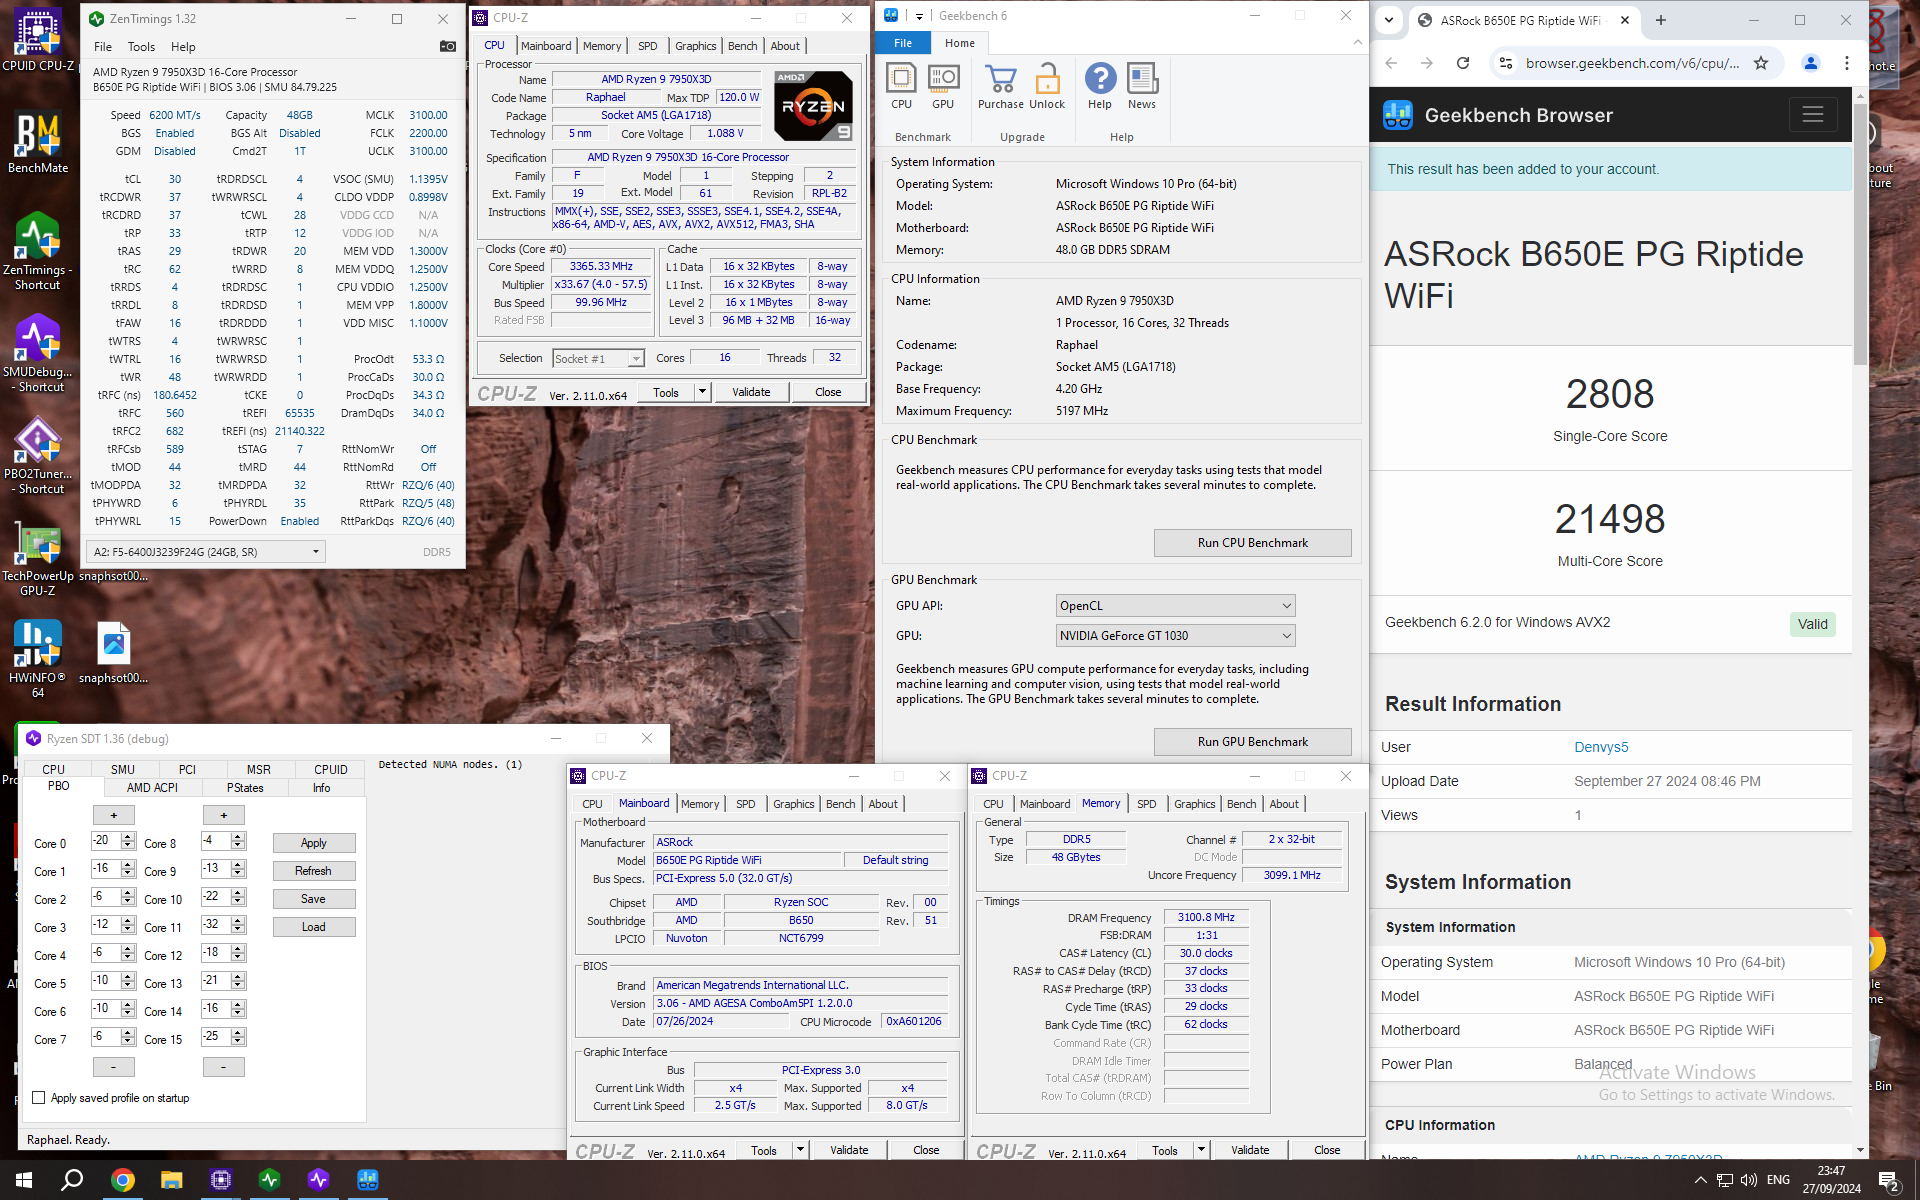1920x1200 pixels.
Task: Open the PStates tab in Ryzen SDT
Action: [x=245, y=788]
